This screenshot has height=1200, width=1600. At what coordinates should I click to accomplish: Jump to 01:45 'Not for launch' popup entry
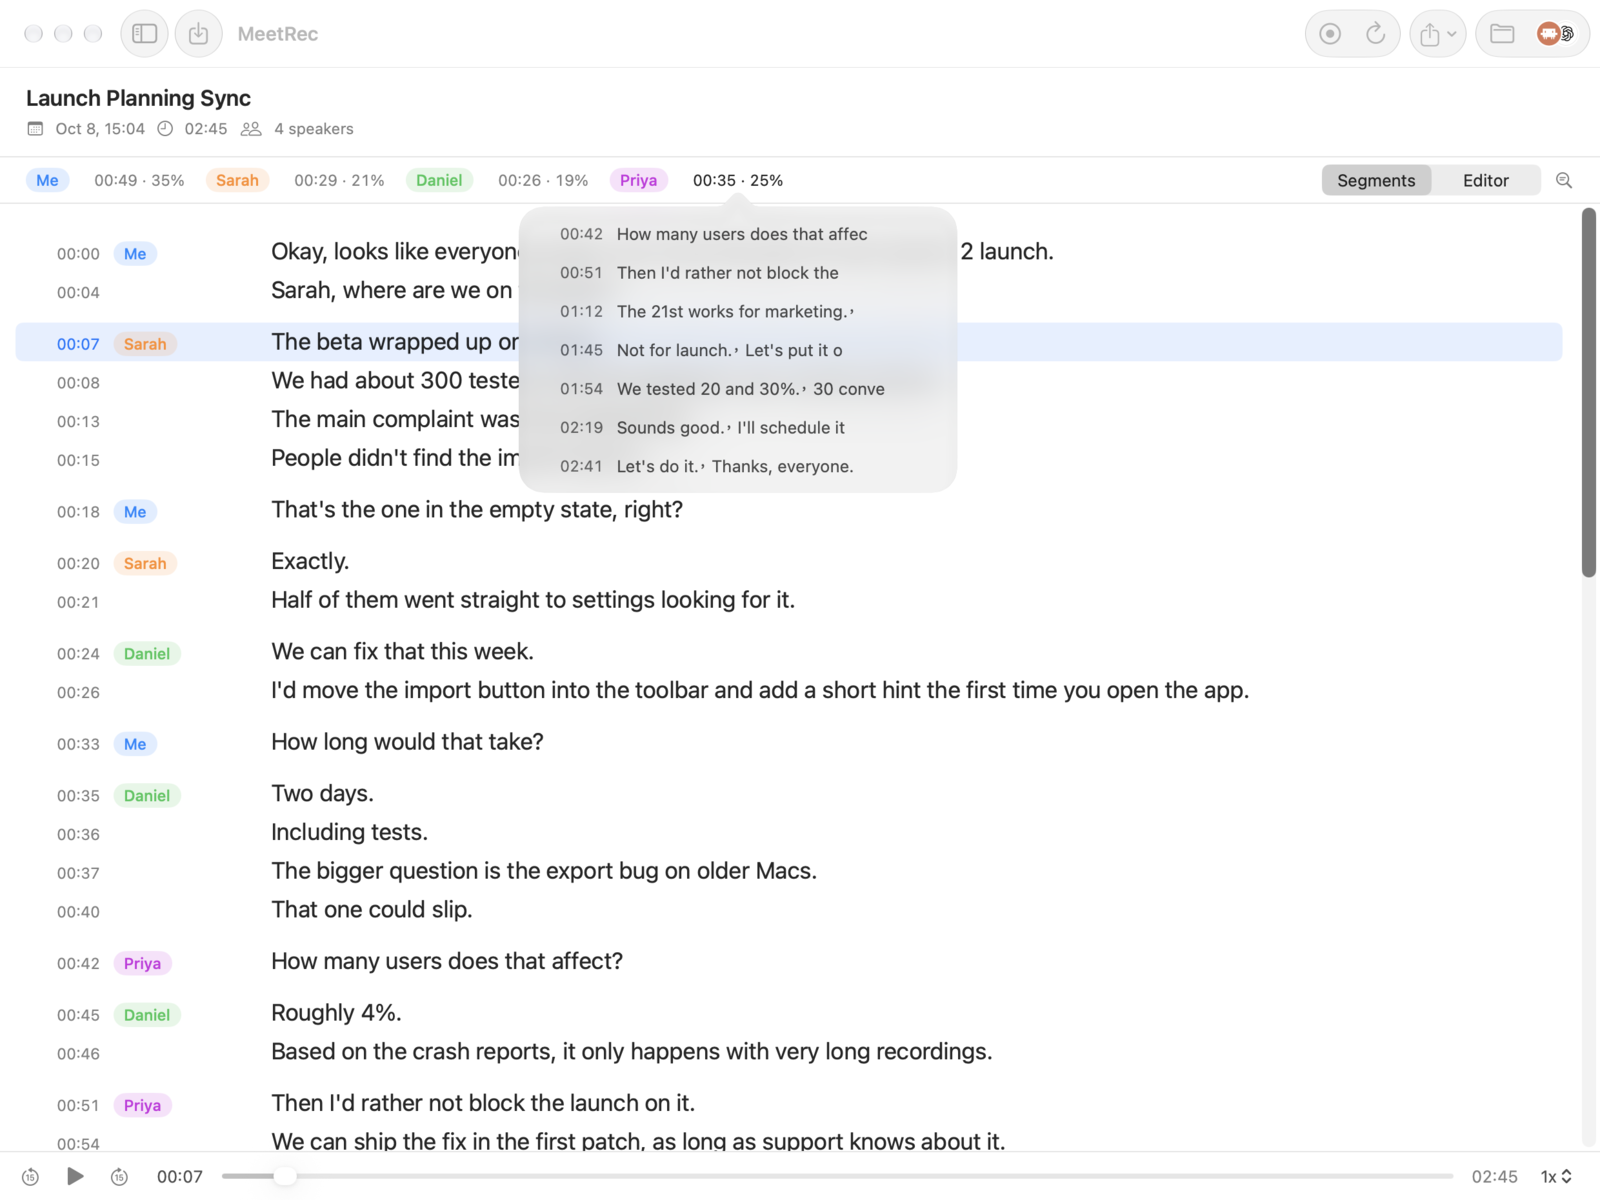coord(738,350)
